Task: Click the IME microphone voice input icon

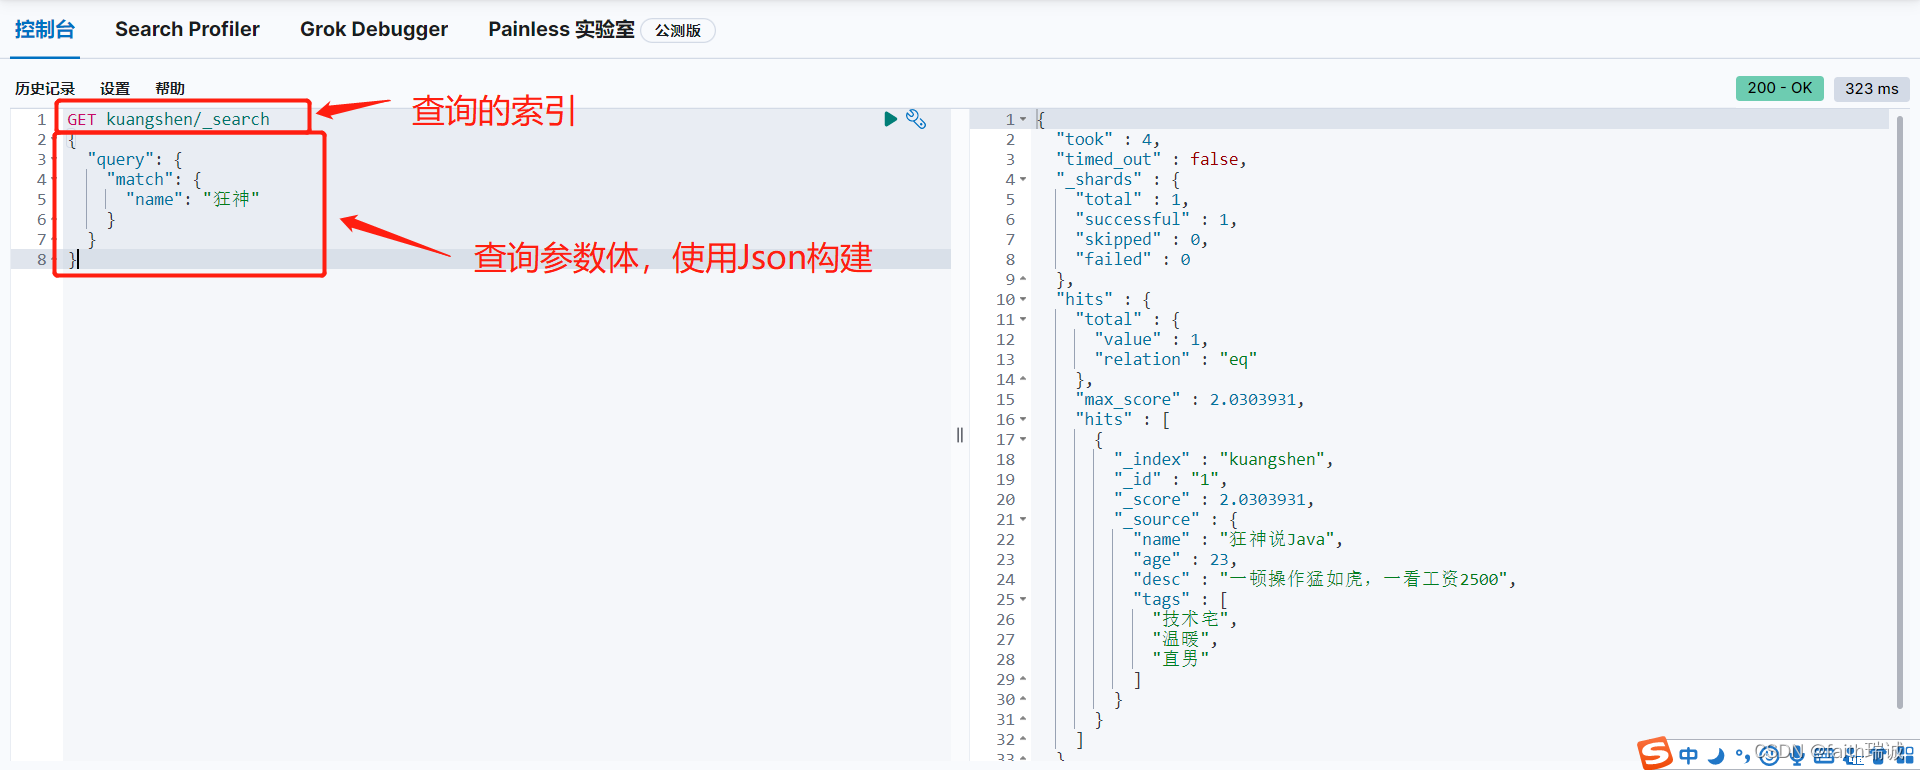Action: click(1797, 756)
